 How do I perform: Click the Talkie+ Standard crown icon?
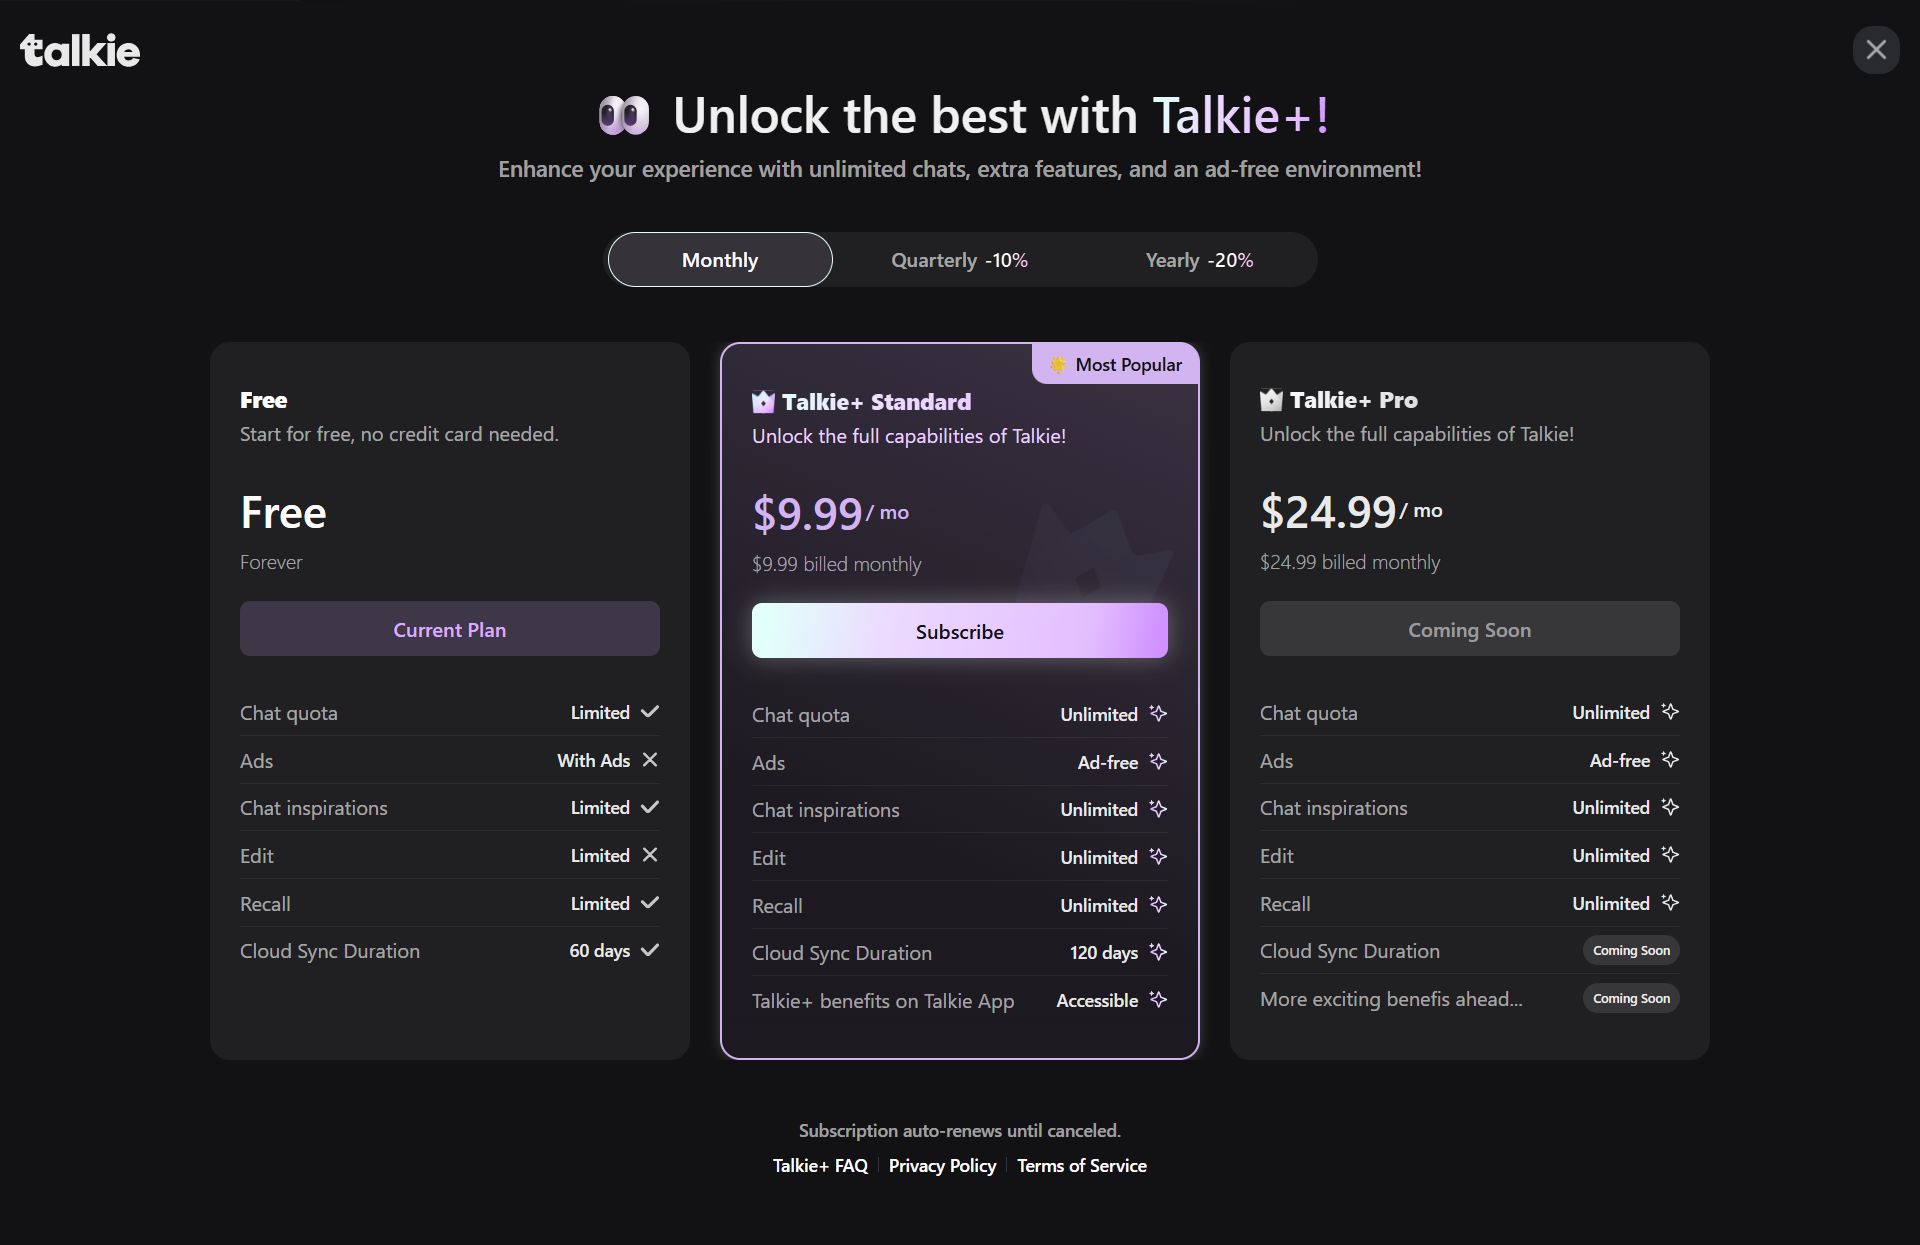[x=763, y=402]
